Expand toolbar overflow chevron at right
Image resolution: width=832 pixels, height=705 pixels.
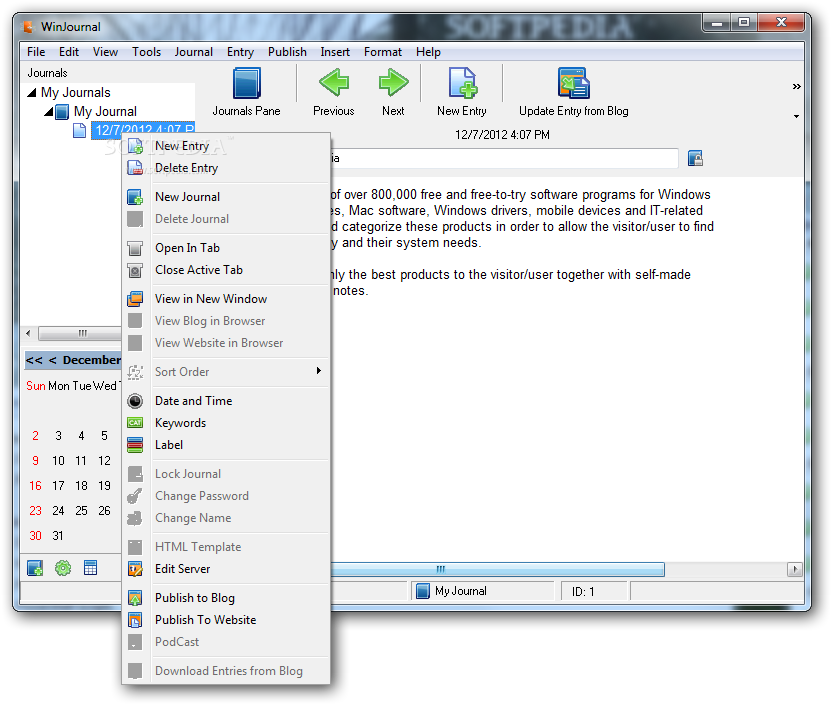[796, 86]
